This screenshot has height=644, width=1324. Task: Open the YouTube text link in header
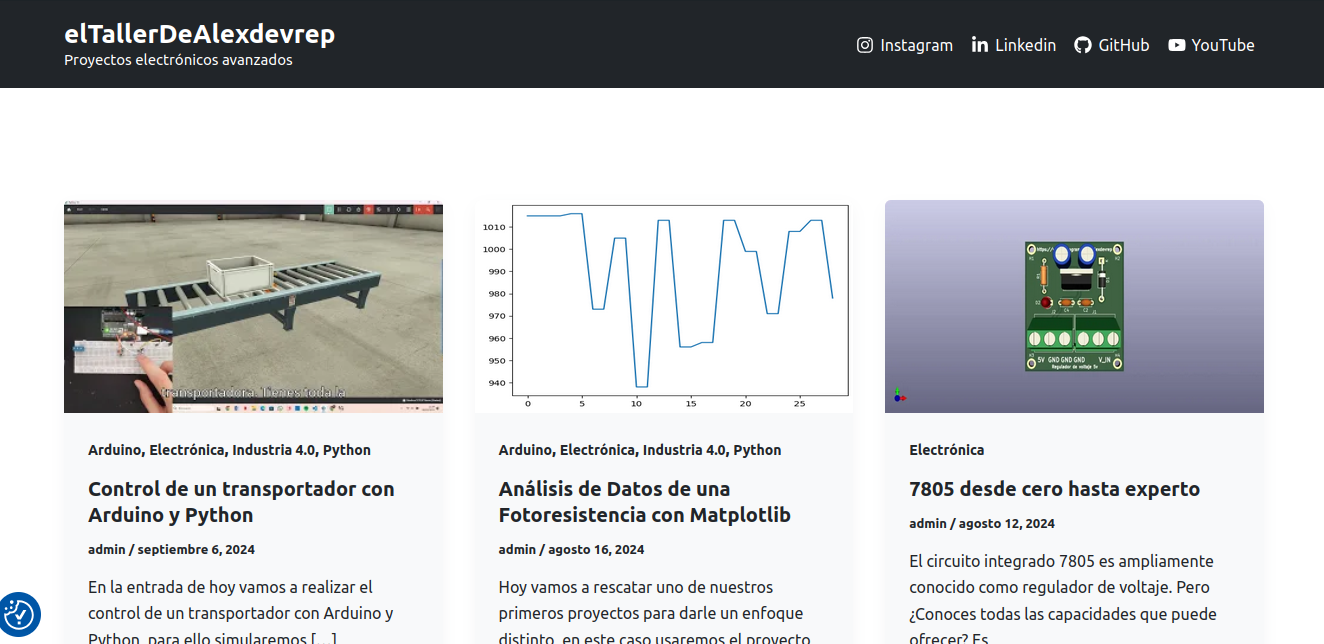click(1223, 45)
